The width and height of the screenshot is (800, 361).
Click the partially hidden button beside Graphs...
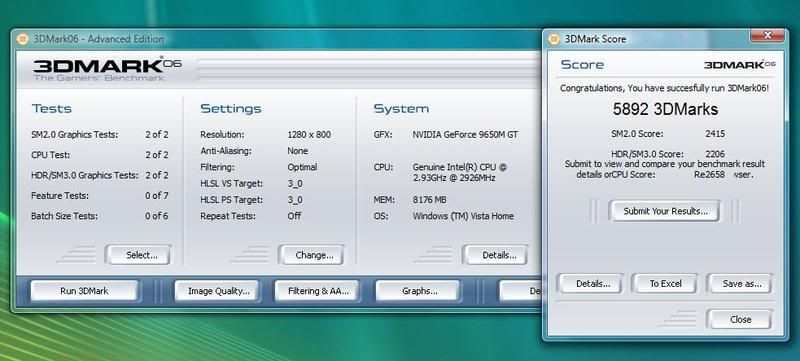point(520,291)
